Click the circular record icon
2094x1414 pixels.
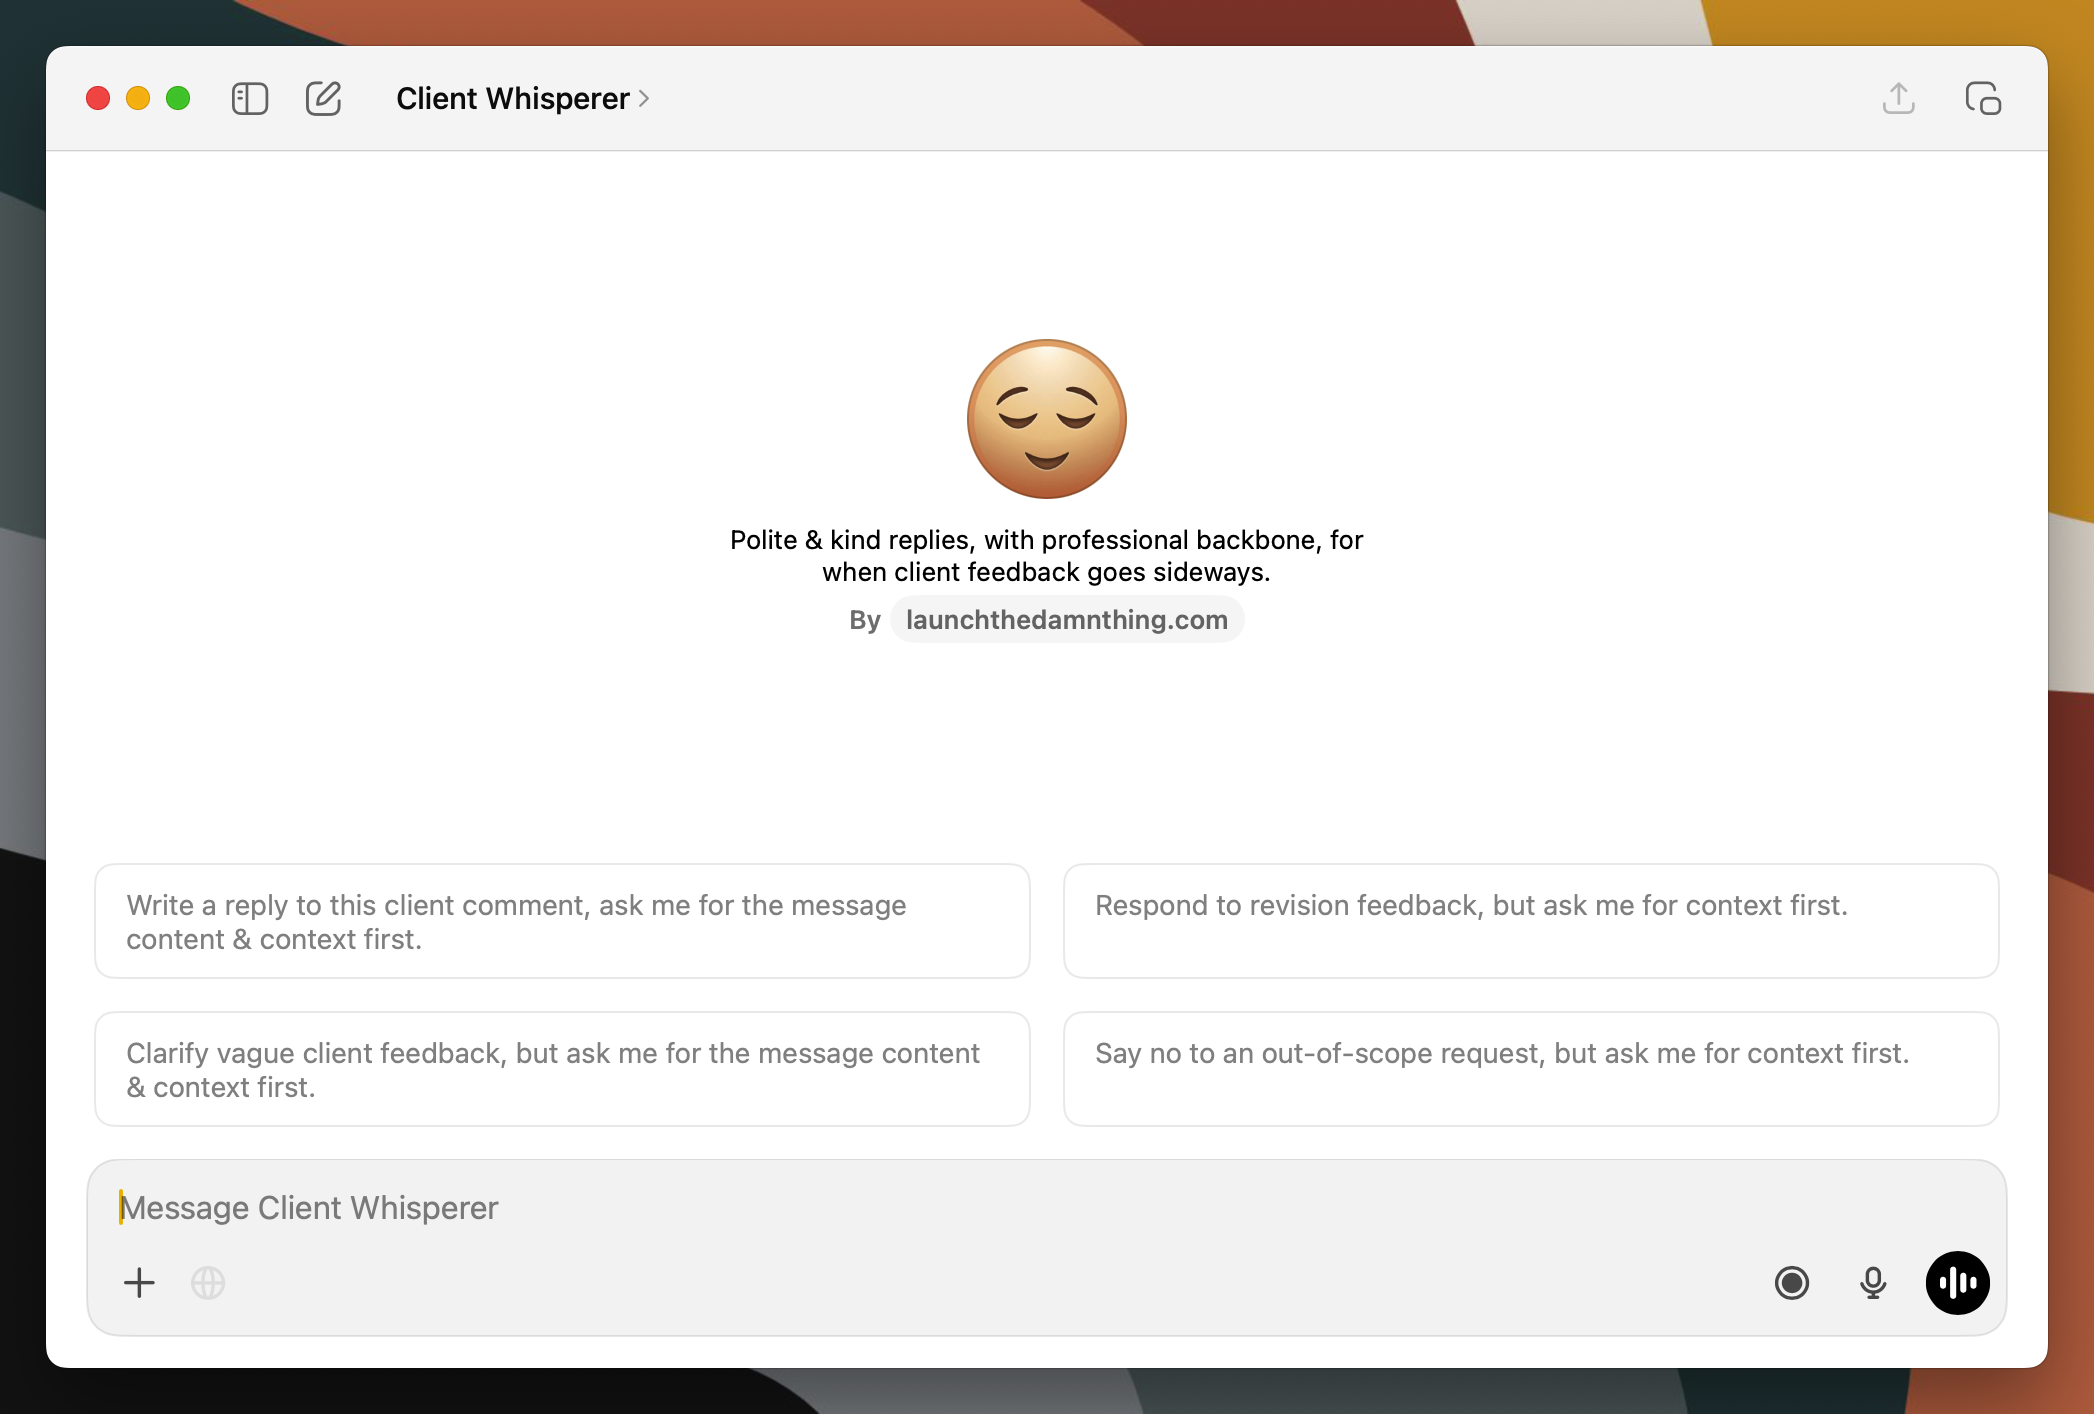tap(1791, 1283)
